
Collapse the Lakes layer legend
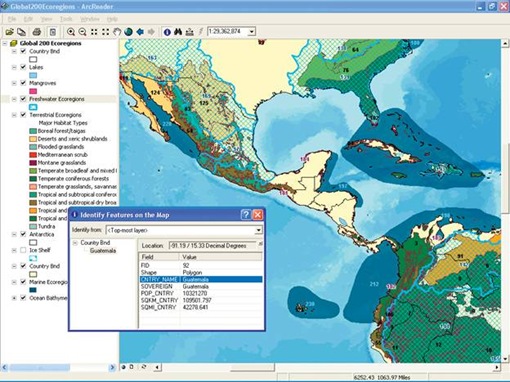[x=14, y=67]
